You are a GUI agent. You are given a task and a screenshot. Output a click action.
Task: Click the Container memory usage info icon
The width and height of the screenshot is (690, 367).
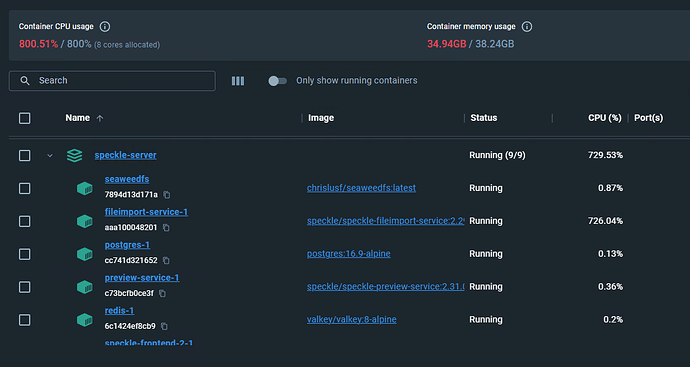tap(527, 26)
